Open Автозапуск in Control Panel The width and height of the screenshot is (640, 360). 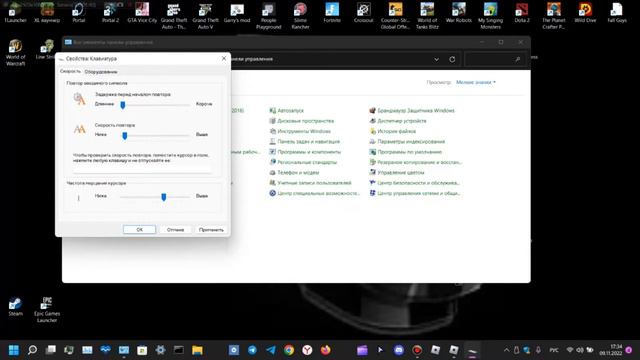287,111
